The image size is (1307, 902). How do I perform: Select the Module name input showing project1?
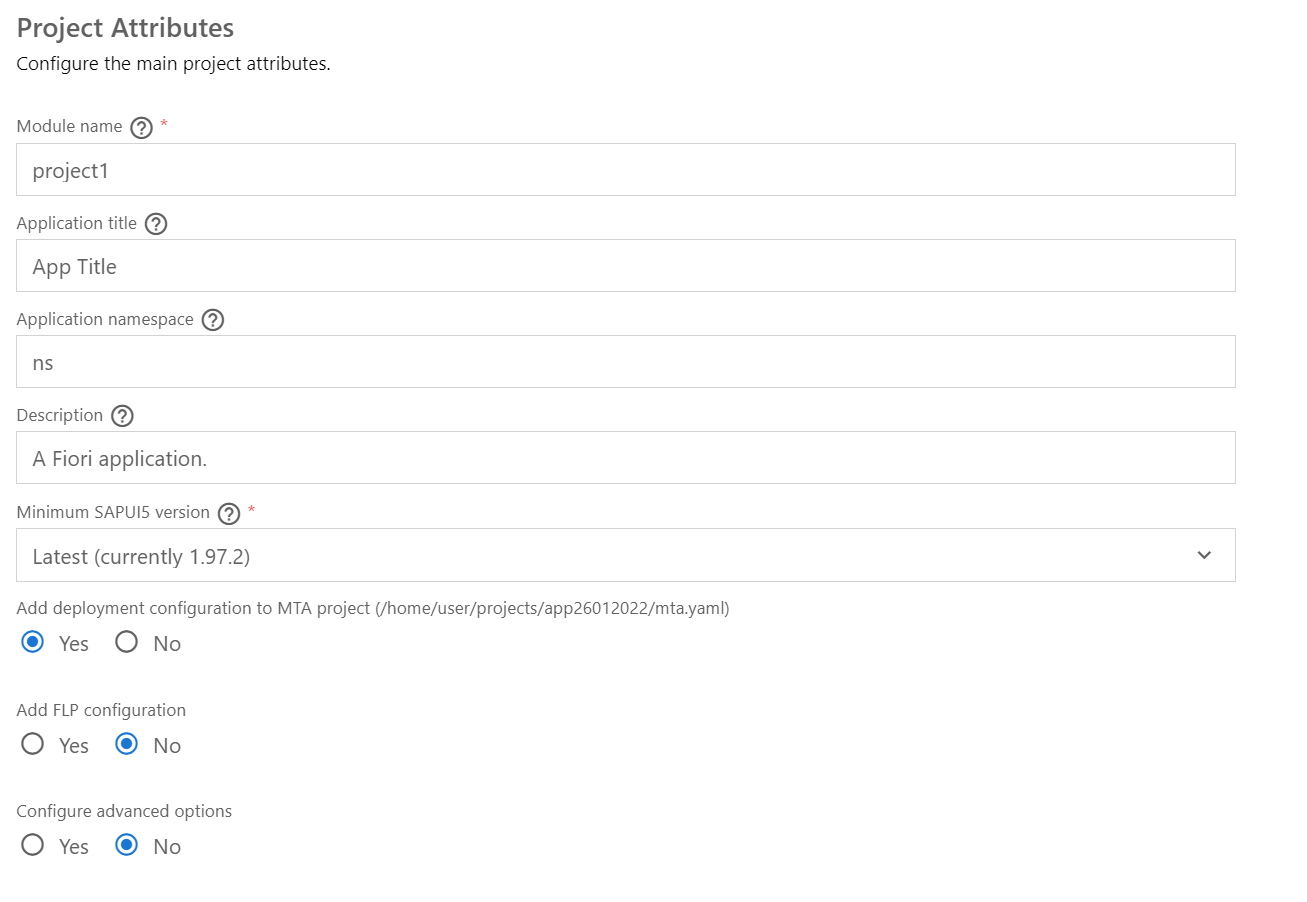626,169
